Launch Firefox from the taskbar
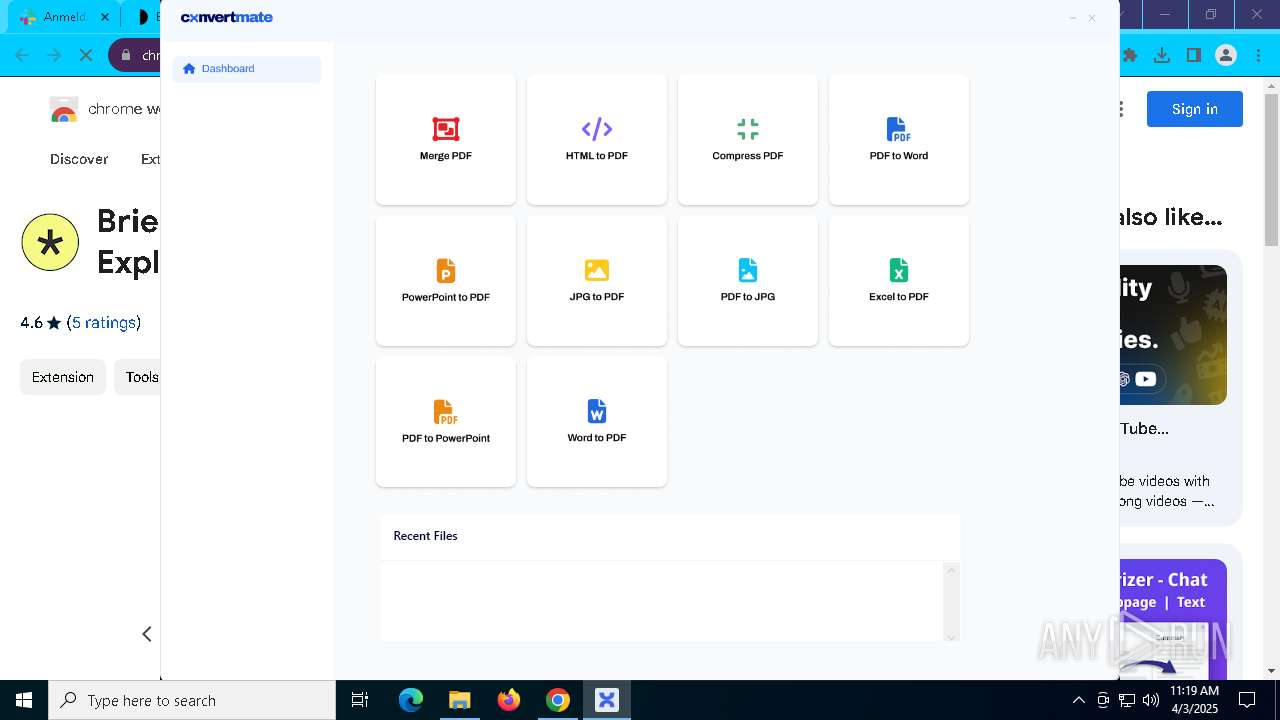This screenshot has width=1280, height=720. pyautogui.click(x=509, y=700)
